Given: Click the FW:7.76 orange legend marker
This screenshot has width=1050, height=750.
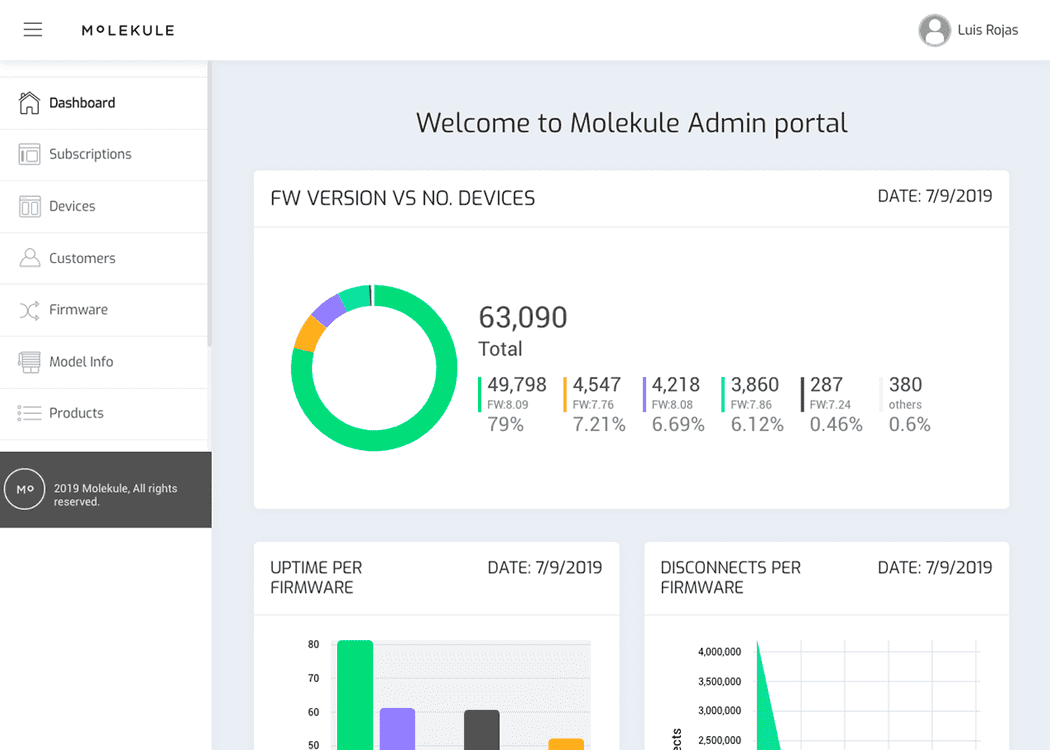Looking at the screenshot, I should [565, 394].
